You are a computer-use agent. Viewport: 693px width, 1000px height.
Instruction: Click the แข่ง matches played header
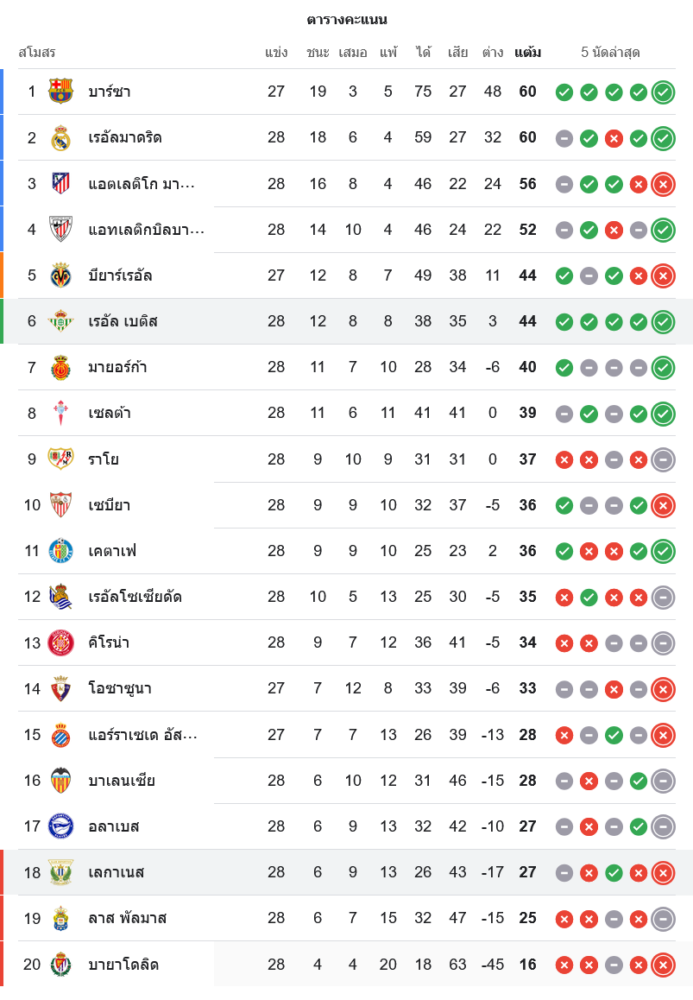[277, 52]
